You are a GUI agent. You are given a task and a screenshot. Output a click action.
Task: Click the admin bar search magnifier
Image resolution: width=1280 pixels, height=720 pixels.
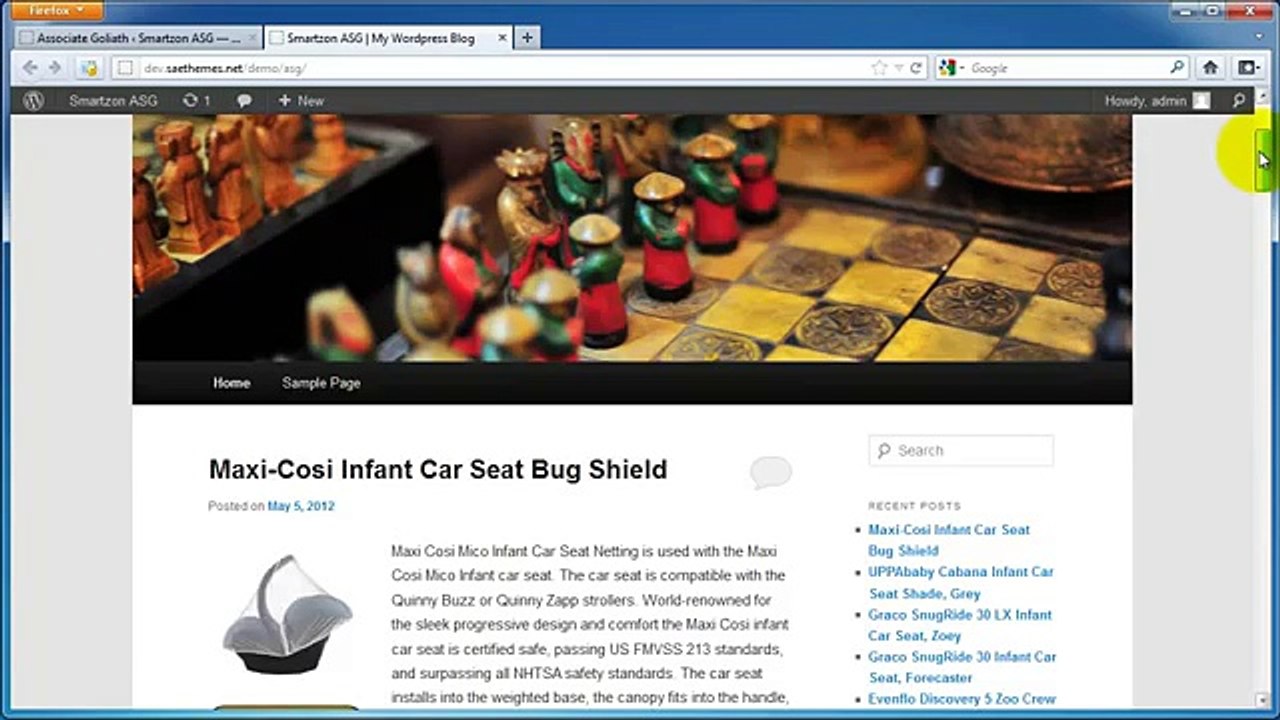1239,101
